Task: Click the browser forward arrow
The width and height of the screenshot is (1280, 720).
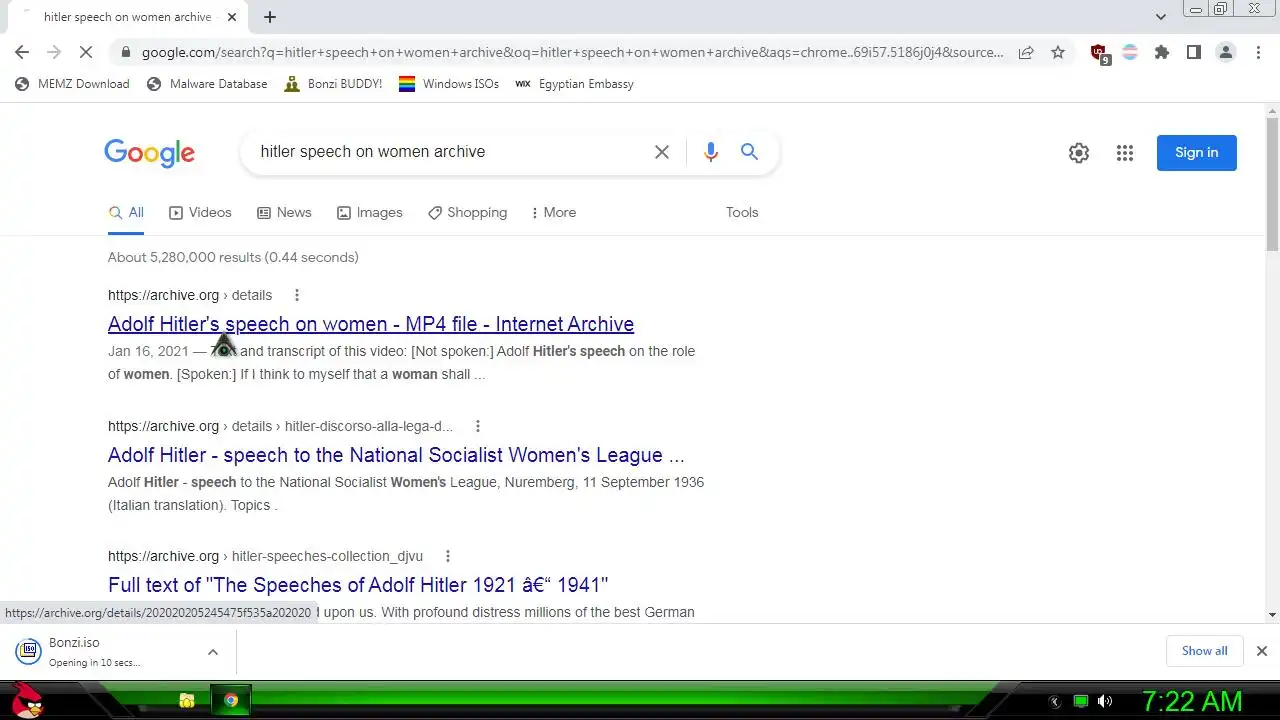Action: tap(54, 52)
